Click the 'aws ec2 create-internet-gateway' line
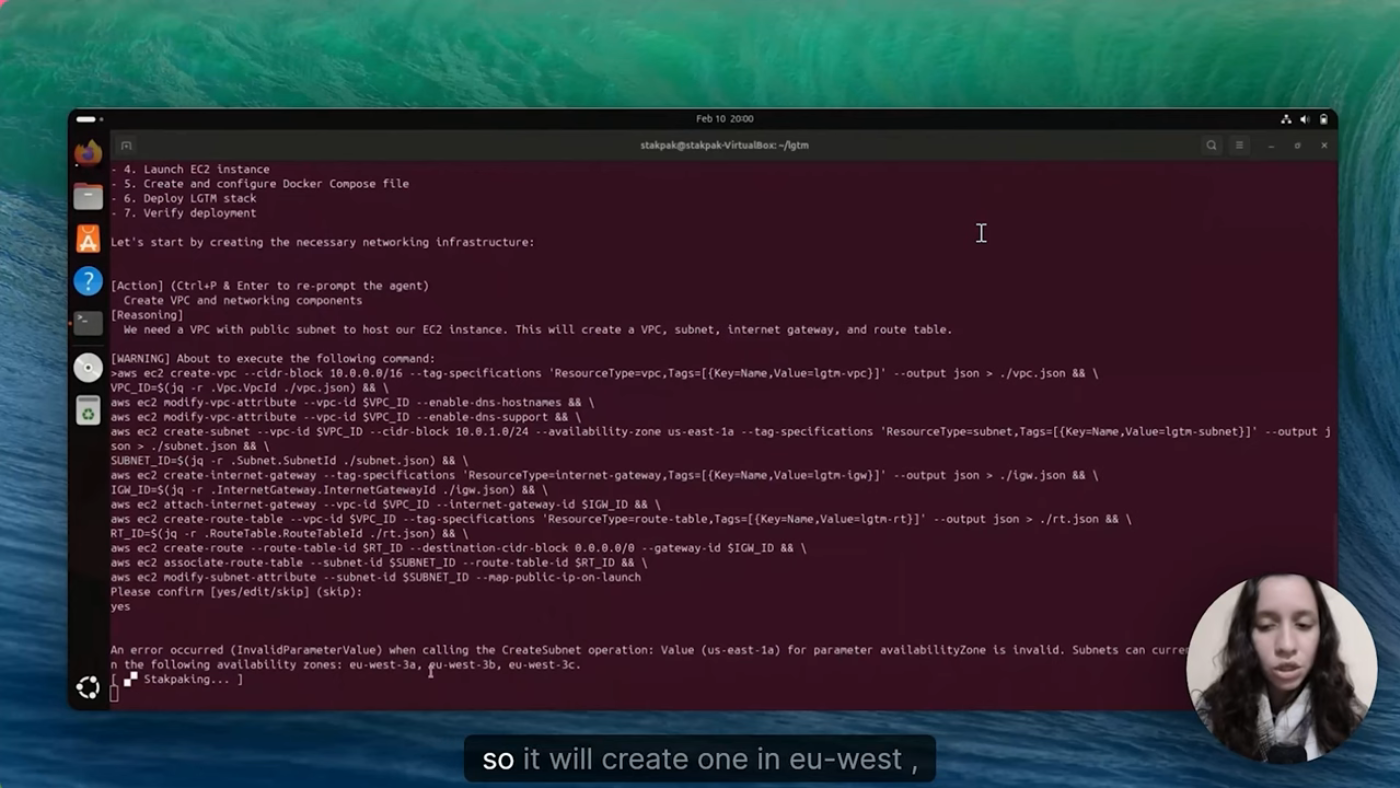Image resolution: width=1400 pixels, height=788 pixels. tap(604, 475)
